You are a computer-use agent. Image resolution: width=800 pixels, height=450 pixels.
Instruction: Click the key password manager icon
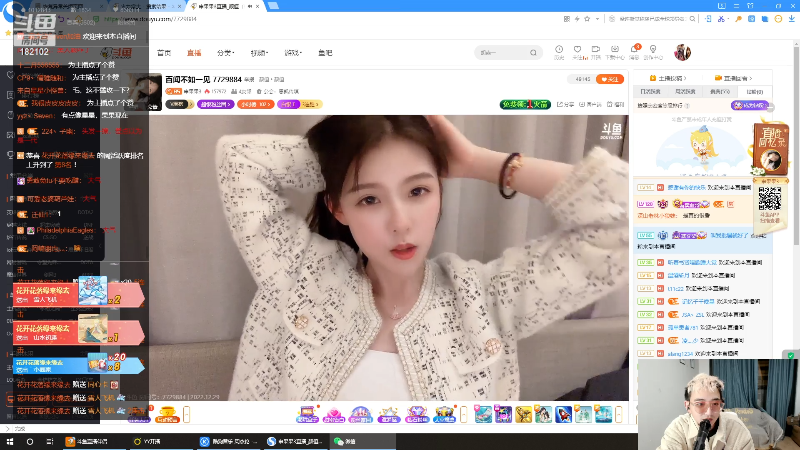(x=738, y=19)
